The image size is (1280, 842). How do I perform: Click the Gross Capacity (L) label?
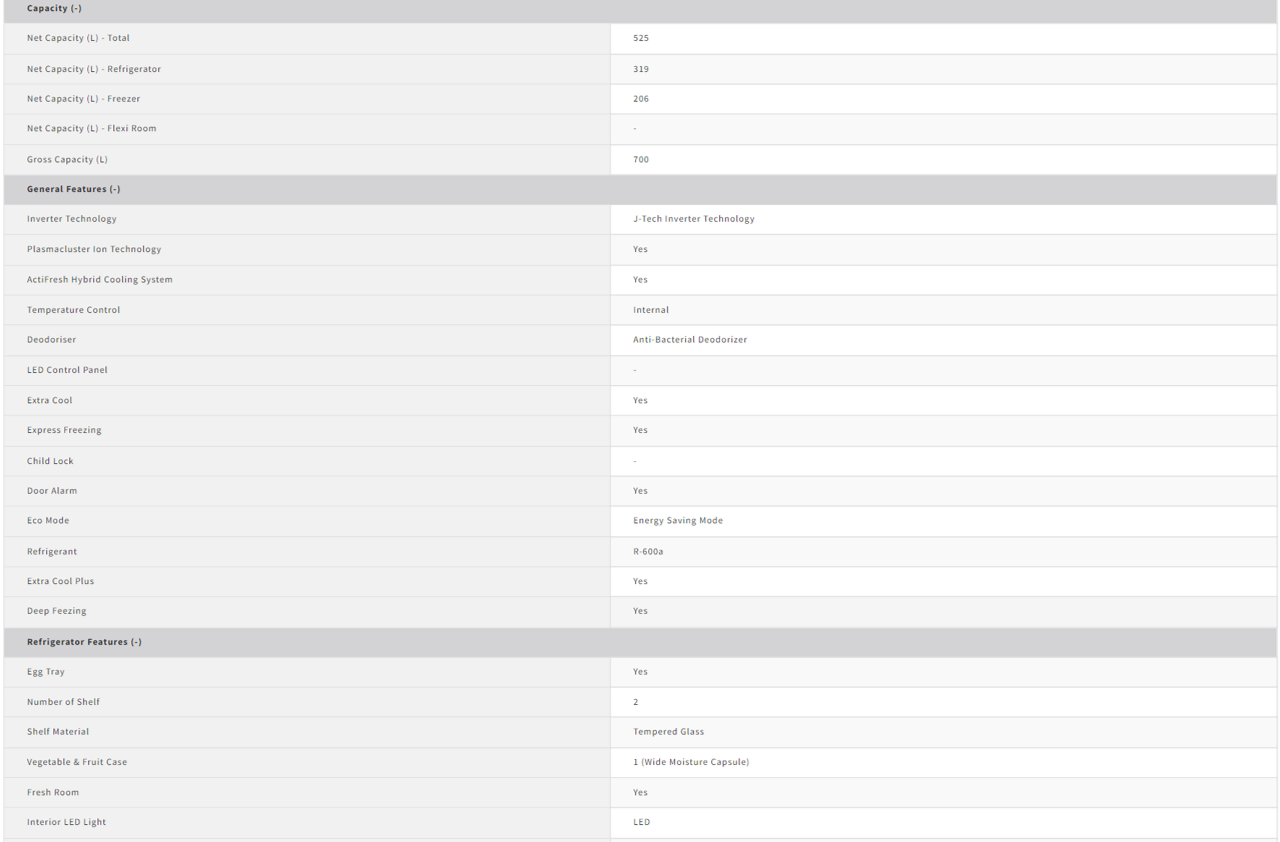coord(67,159)
